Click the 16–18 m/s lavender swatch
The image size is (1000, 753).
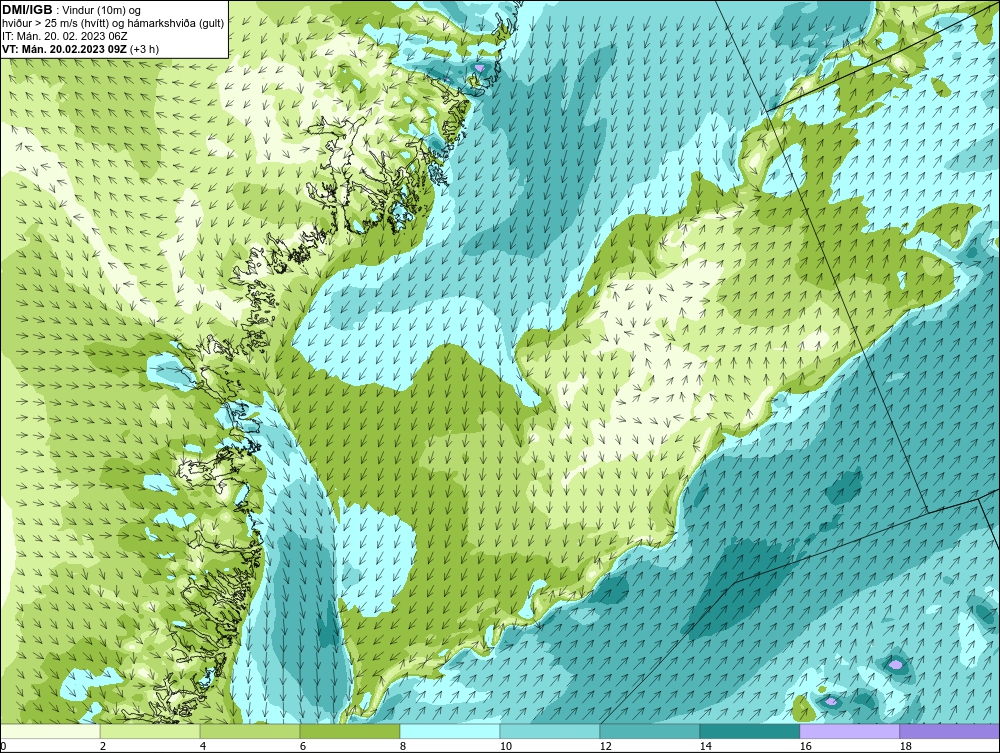point(849,731)
